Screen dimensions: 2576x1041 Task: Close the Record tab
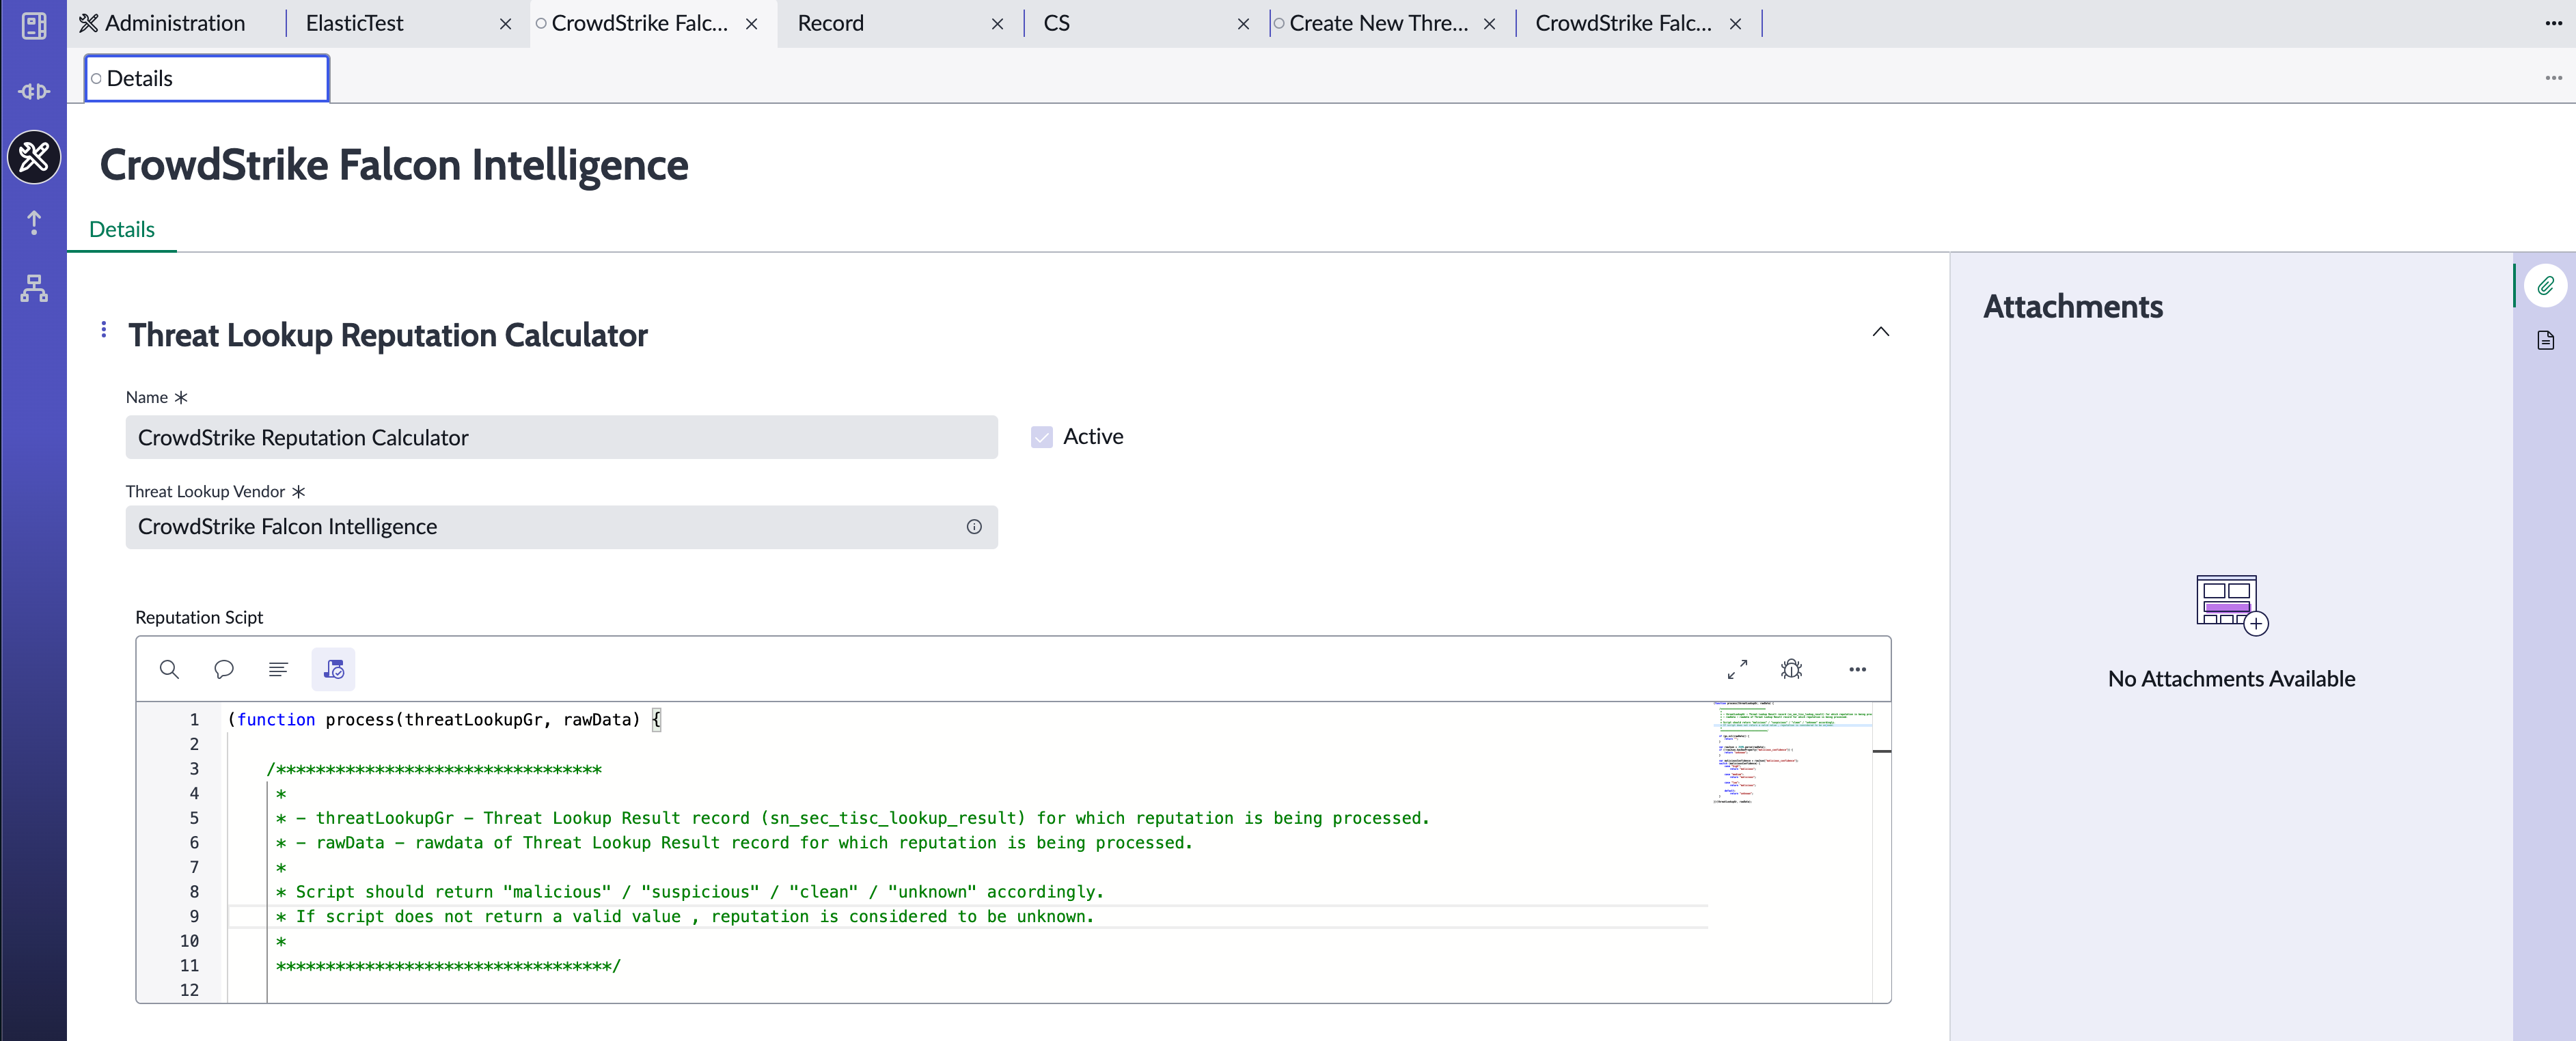click(997, 24)
